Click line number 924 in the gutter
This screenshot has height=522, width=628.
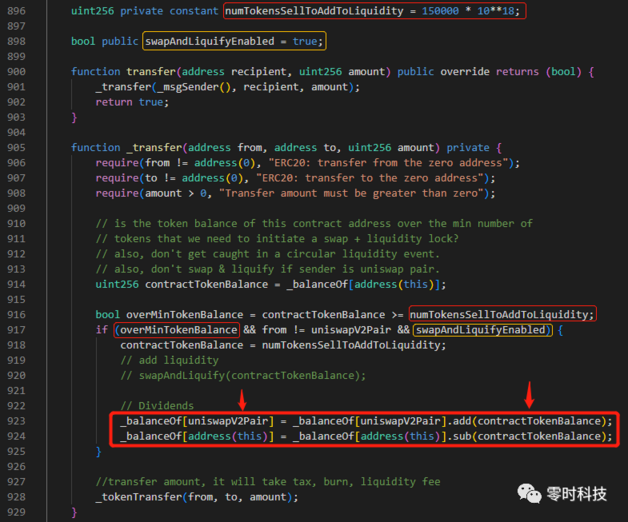pos(16,436)
